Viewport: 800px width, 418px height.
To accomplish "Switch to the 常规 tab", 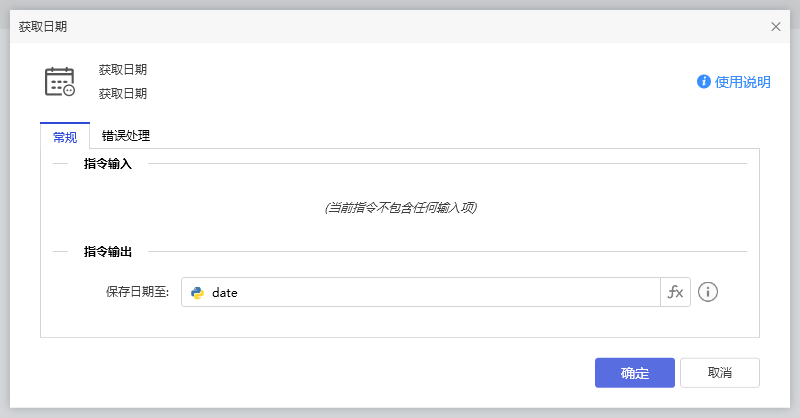I will (x=65, y=137).
